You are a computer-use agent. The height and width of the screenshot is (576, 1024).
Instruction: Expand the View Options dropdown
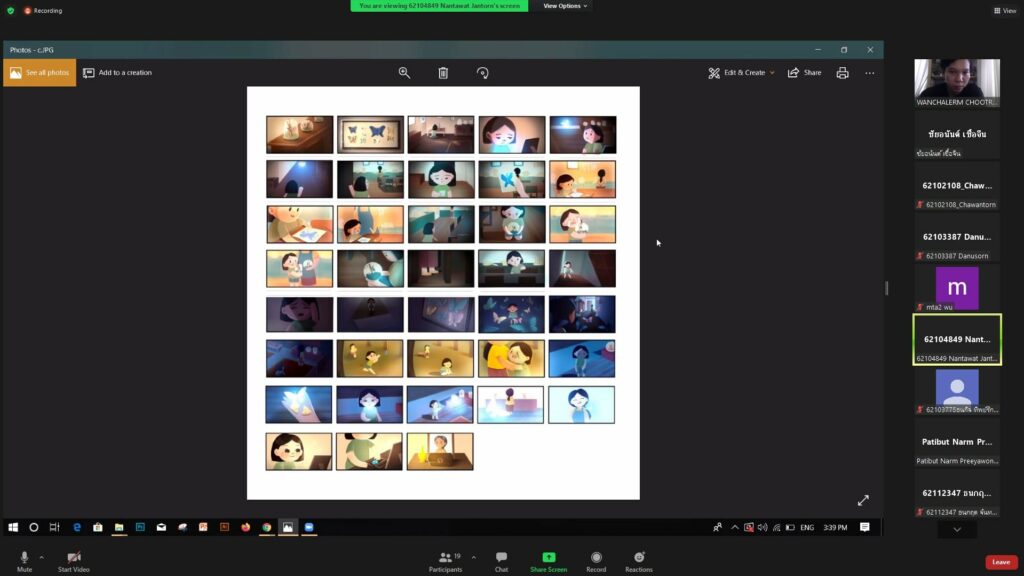click(565, 6)
